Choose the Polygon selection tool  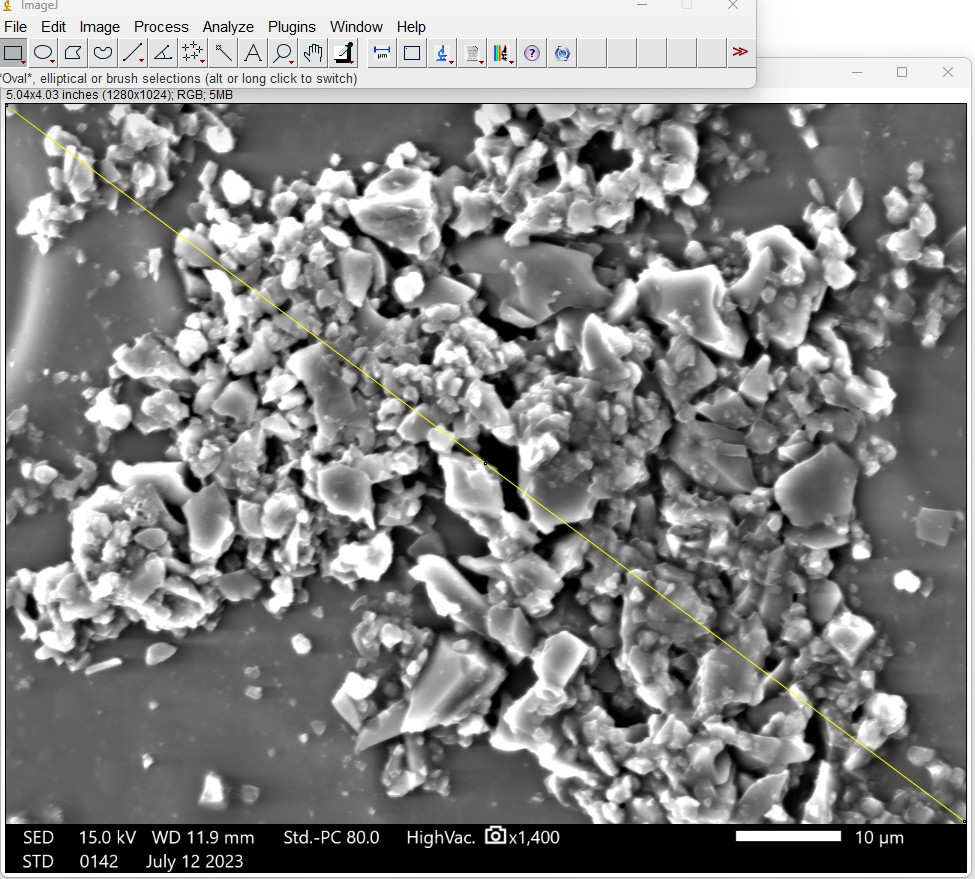pos(73,53)
